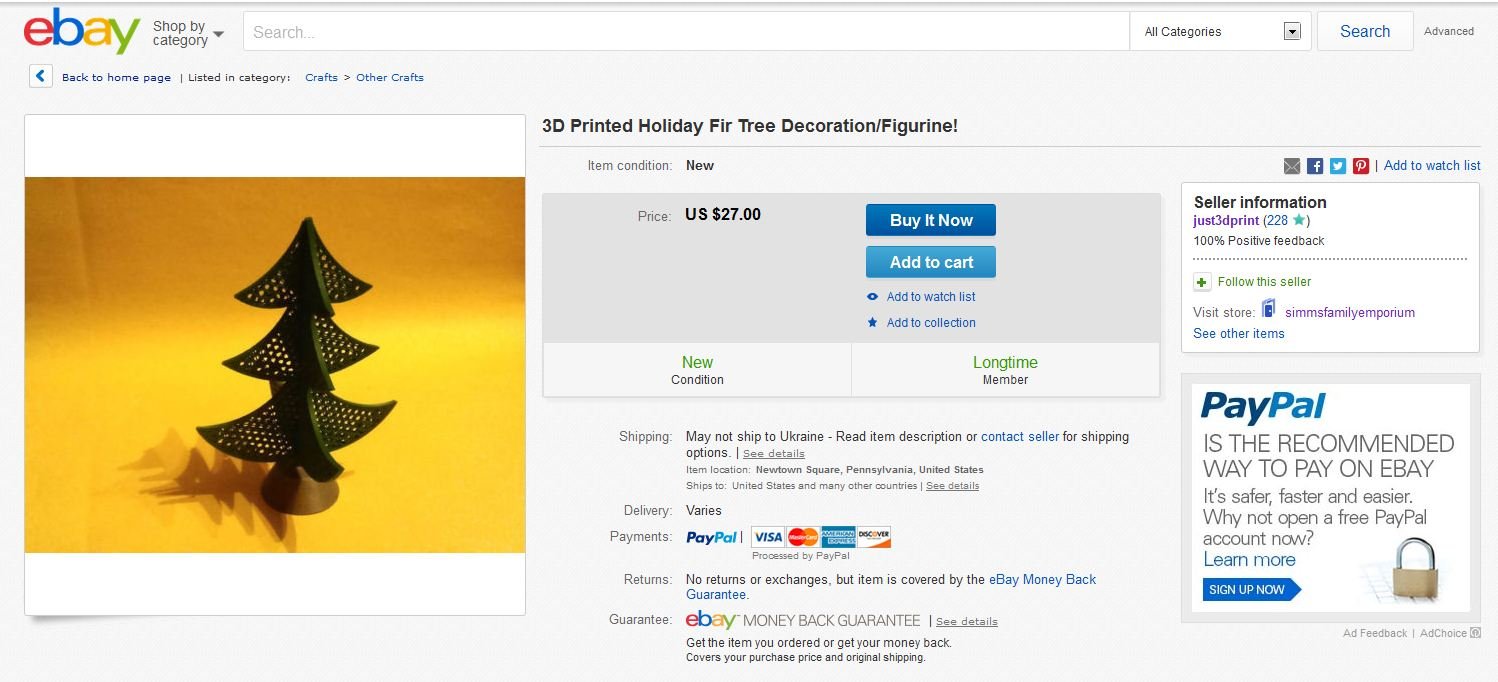
Task: Share listing on Facebook
Action: [1315, 166]
